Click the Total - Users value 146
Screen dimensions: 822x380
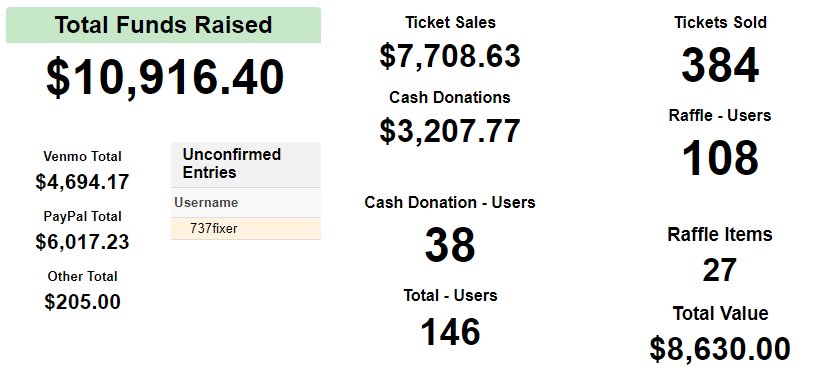[x=450, y=332]
